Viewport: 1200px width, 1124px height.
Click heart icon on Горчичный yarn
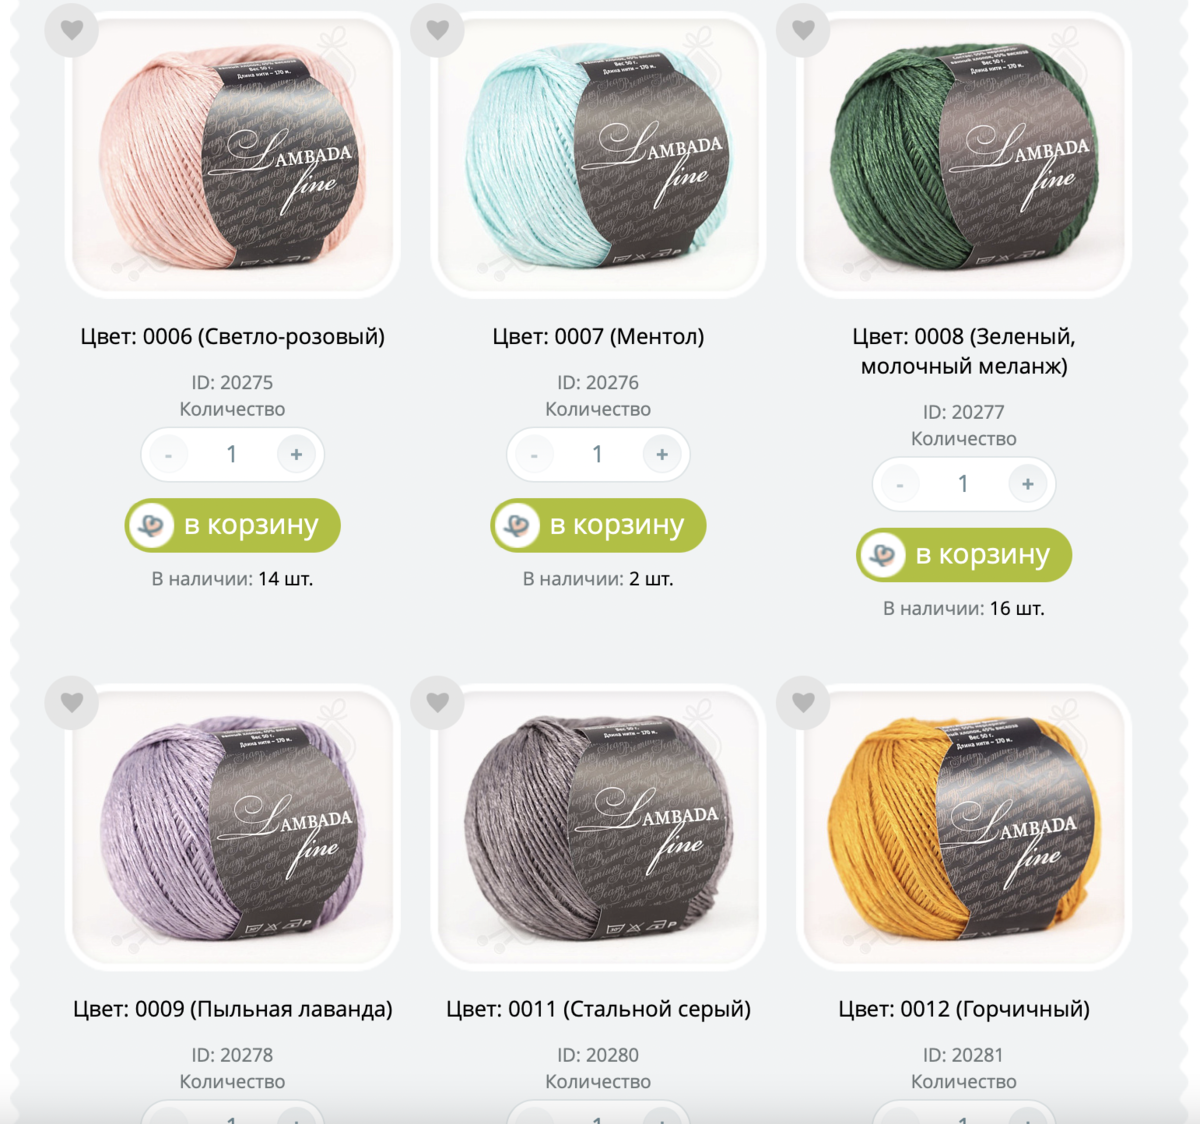click(x=804, y=702)
